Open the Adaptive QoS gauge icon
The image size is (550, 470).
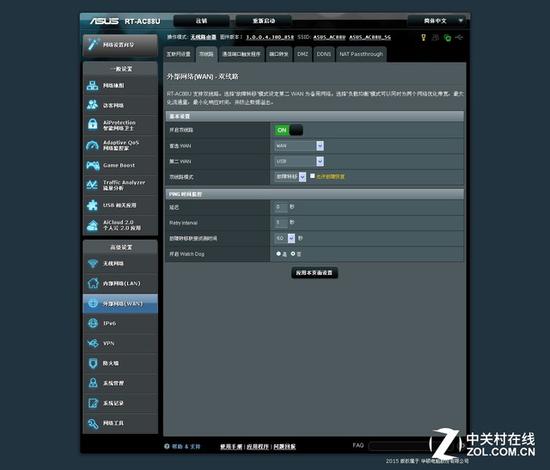coord(93,145)
